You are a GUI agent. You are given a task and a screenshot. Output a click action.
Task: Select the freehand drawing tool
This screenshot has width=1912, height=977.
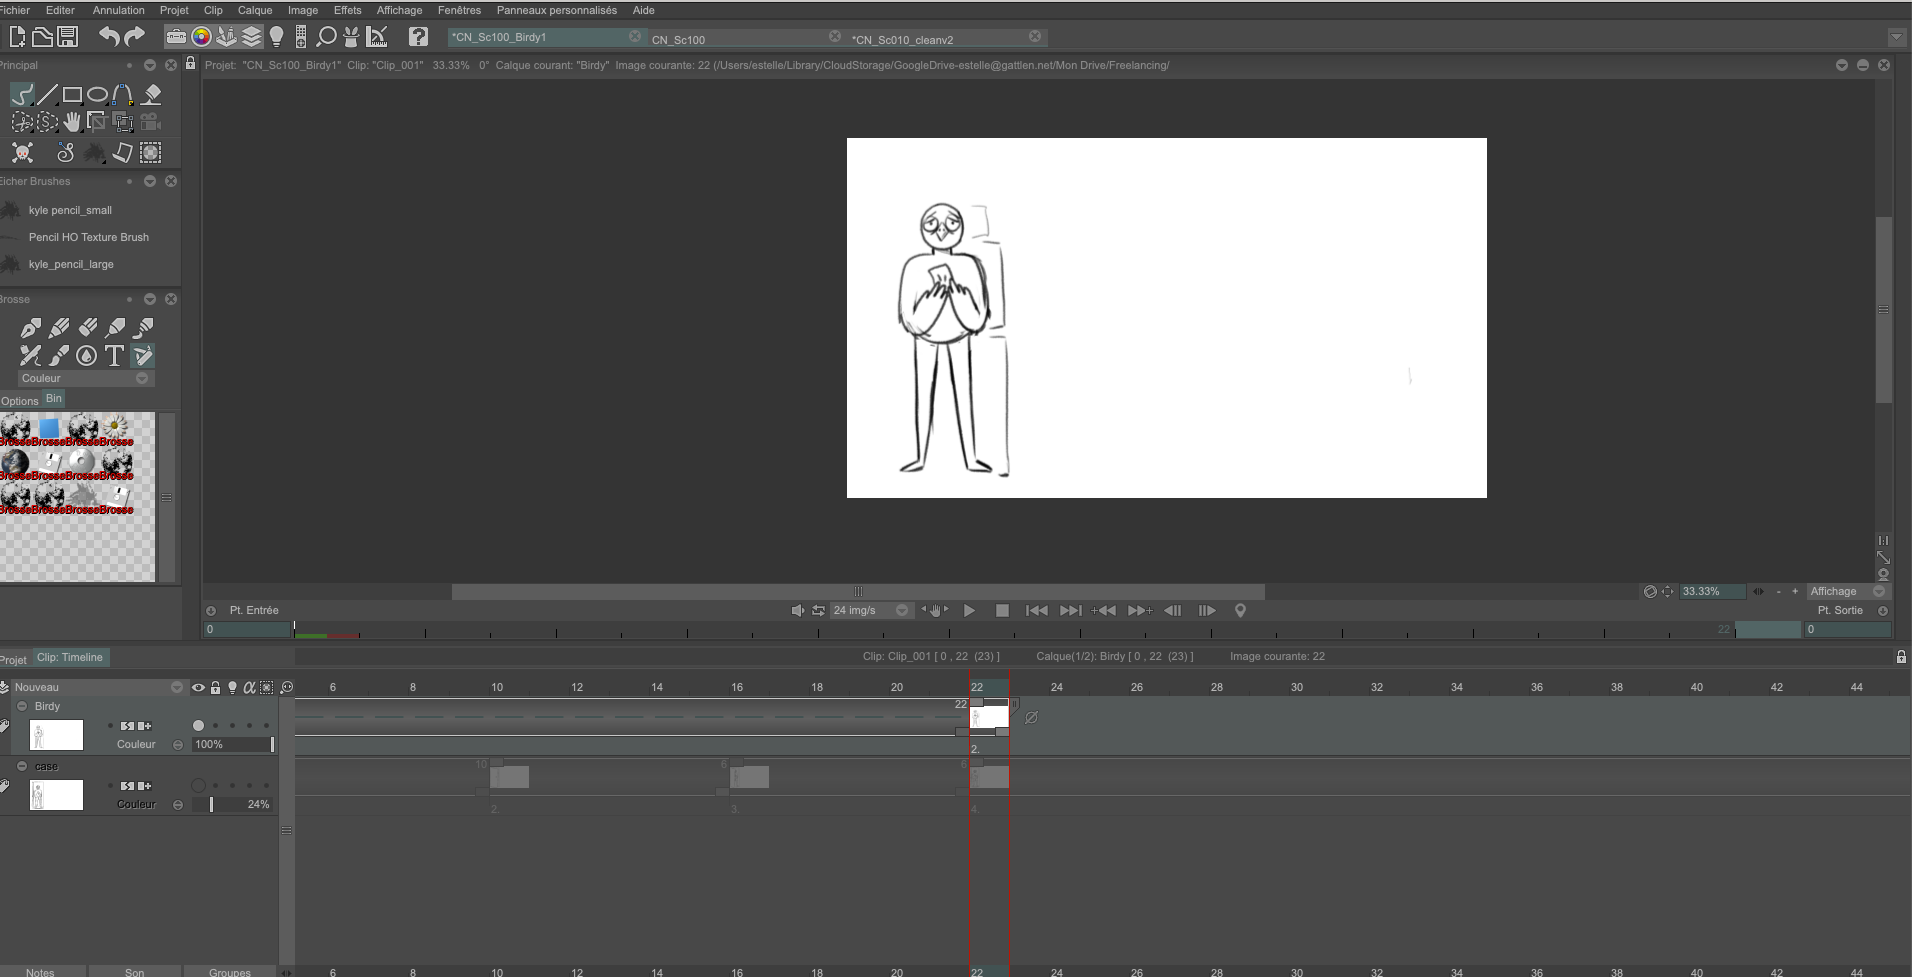tap(22, 94)
